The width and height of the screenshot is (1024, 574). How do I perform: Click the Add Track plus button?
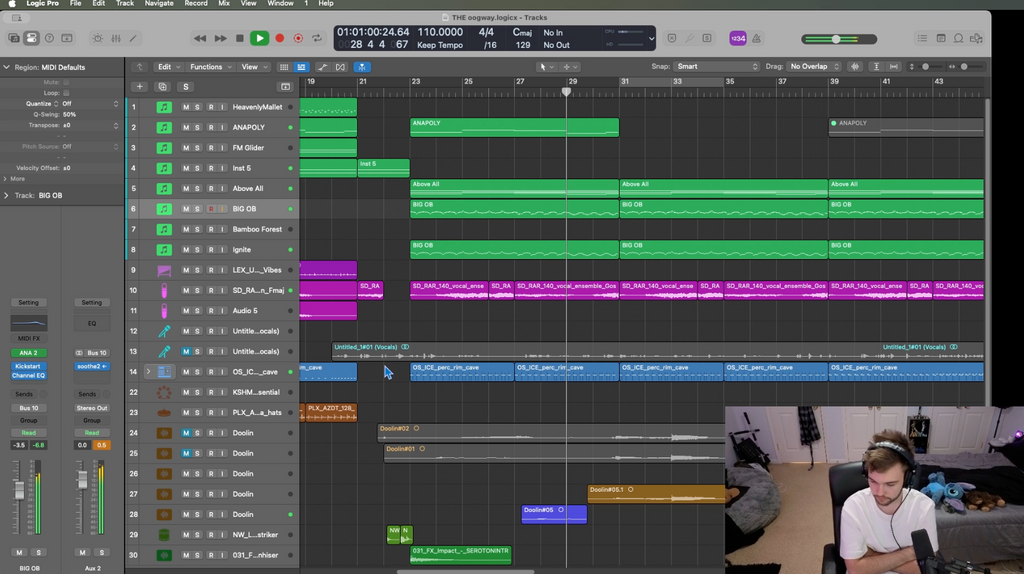pos(139,87)
